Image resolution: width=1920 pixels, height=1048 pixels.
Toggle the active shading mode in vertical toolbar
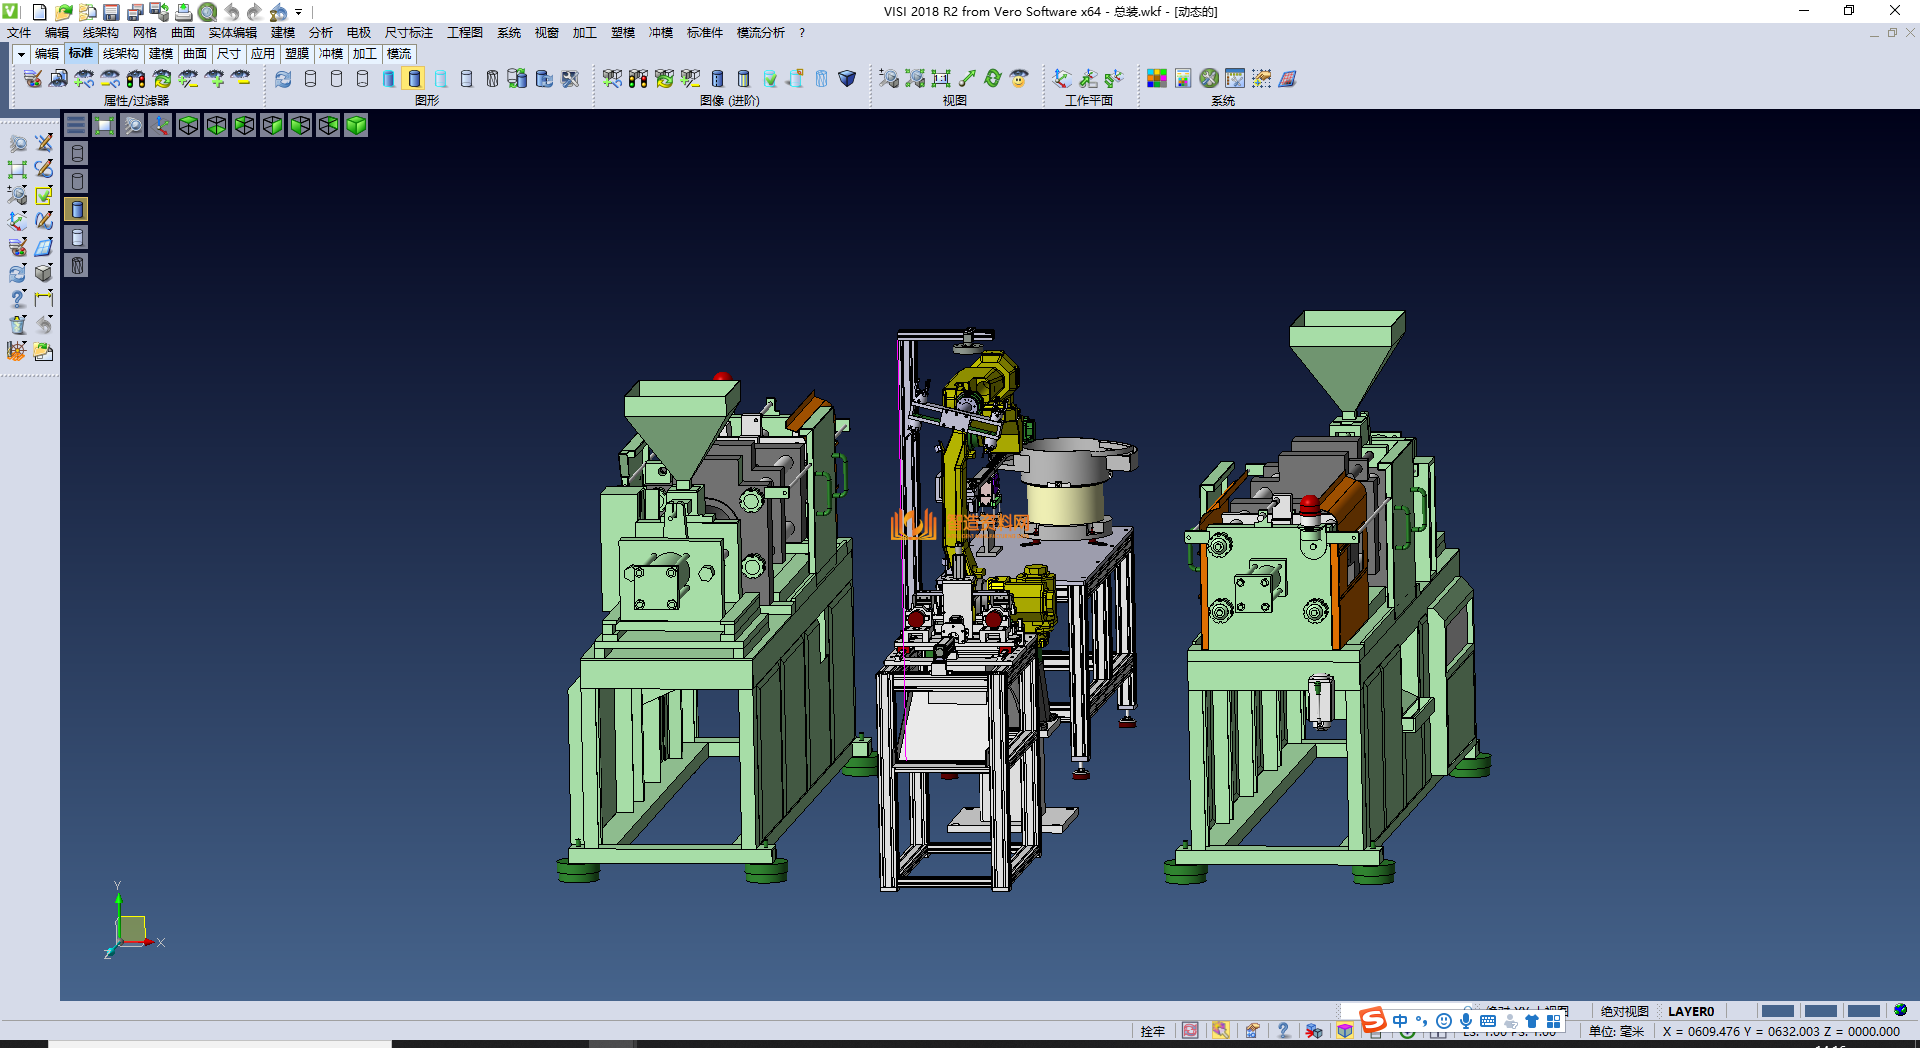(77, 209)
